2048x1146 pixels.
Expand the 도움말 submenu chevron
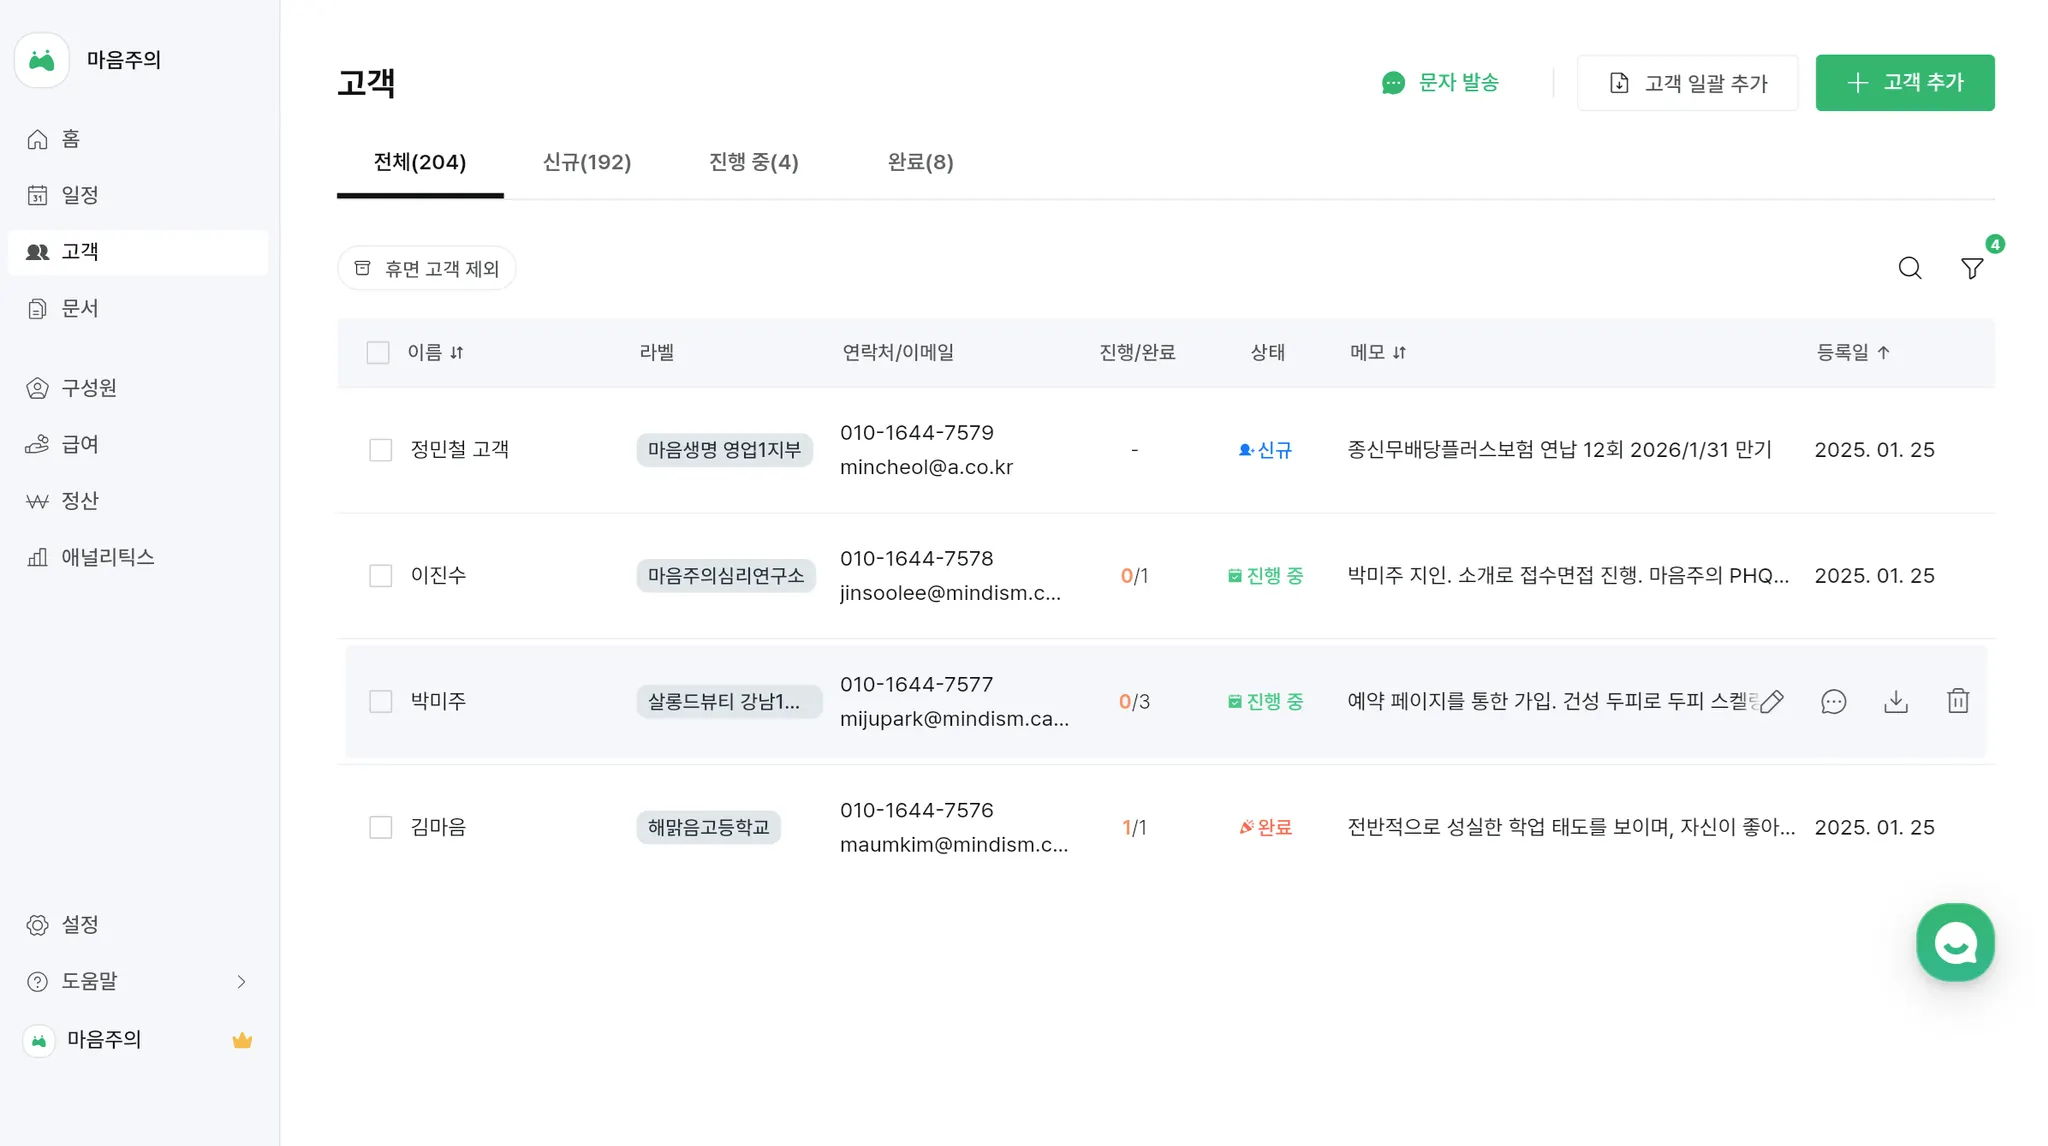(x=241, y=981)
